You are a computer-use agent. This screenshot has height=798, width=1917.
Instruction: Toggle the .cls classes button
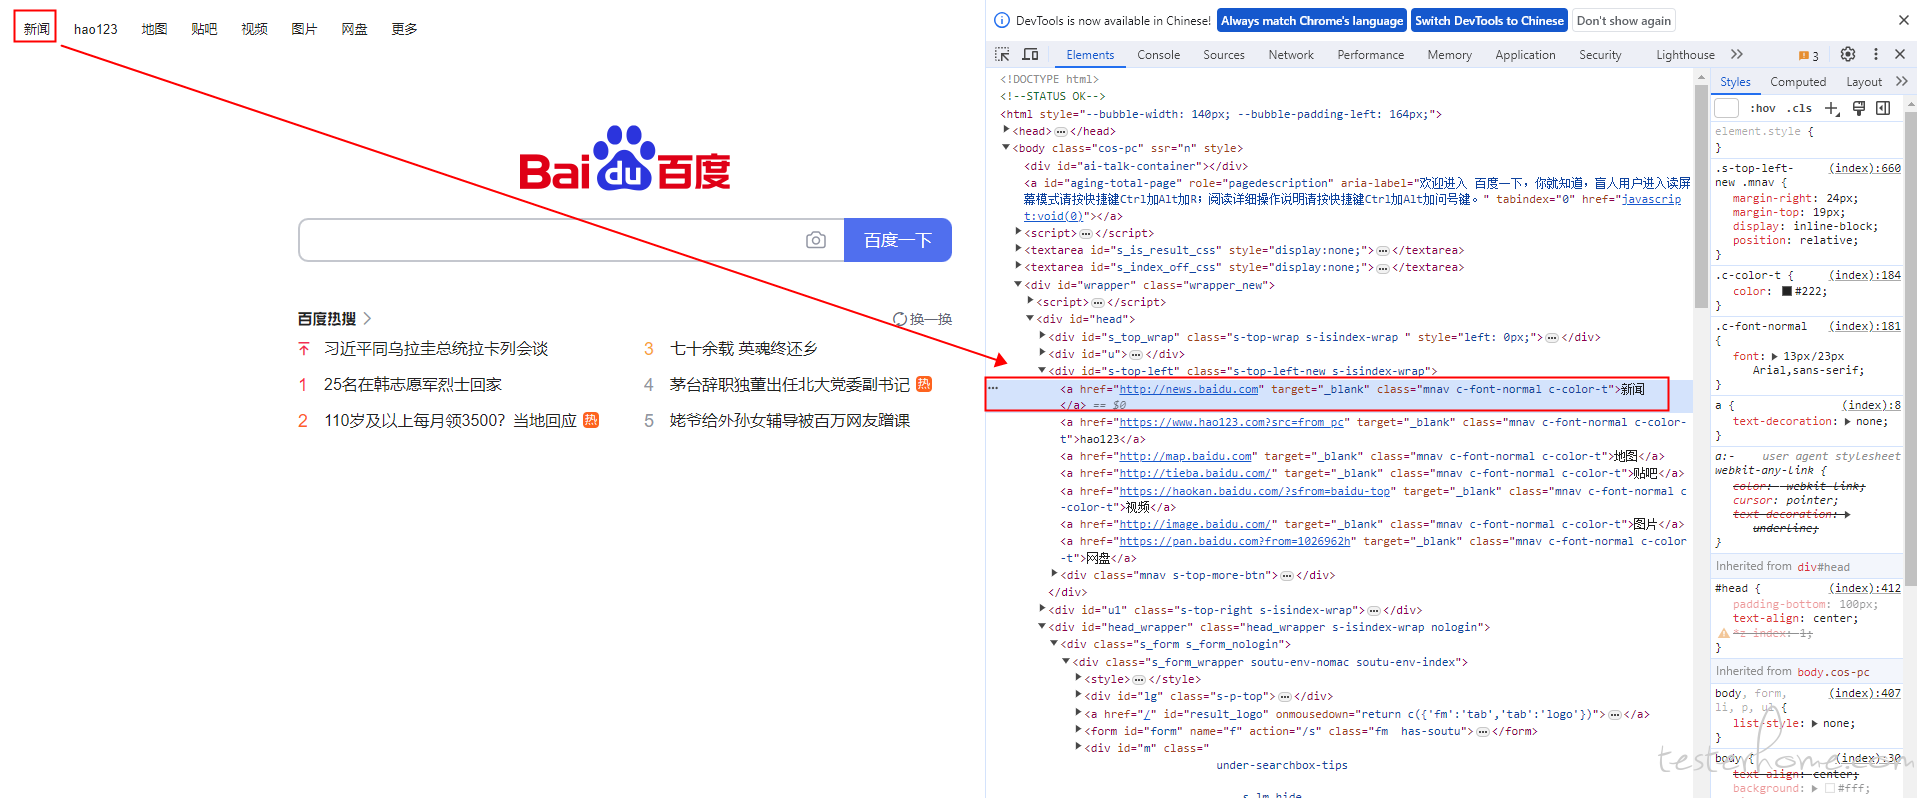1799,108
